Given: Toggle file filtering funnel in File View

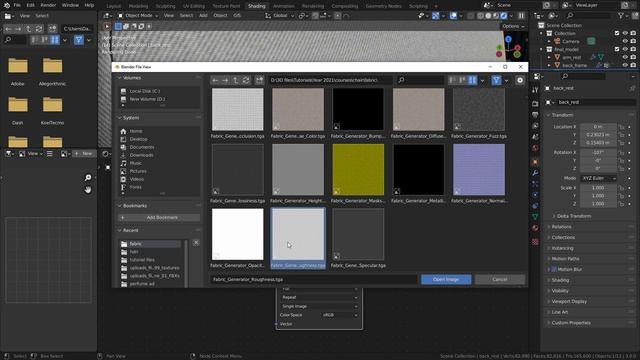Looking at the screenshot, I should pos(496,80).
